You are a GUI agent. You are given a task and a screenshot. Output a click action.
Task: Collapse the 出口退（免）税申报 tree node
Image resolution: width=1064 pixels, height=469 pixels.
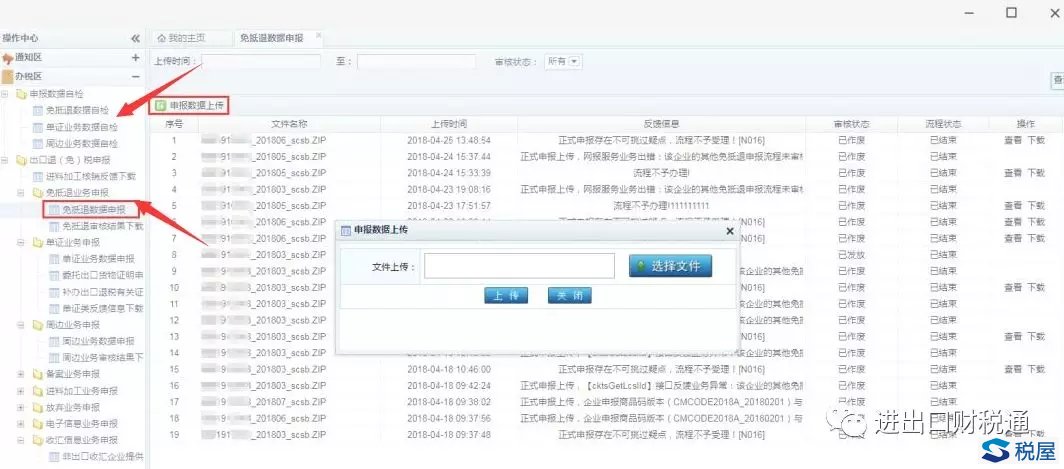pos(5,160)
